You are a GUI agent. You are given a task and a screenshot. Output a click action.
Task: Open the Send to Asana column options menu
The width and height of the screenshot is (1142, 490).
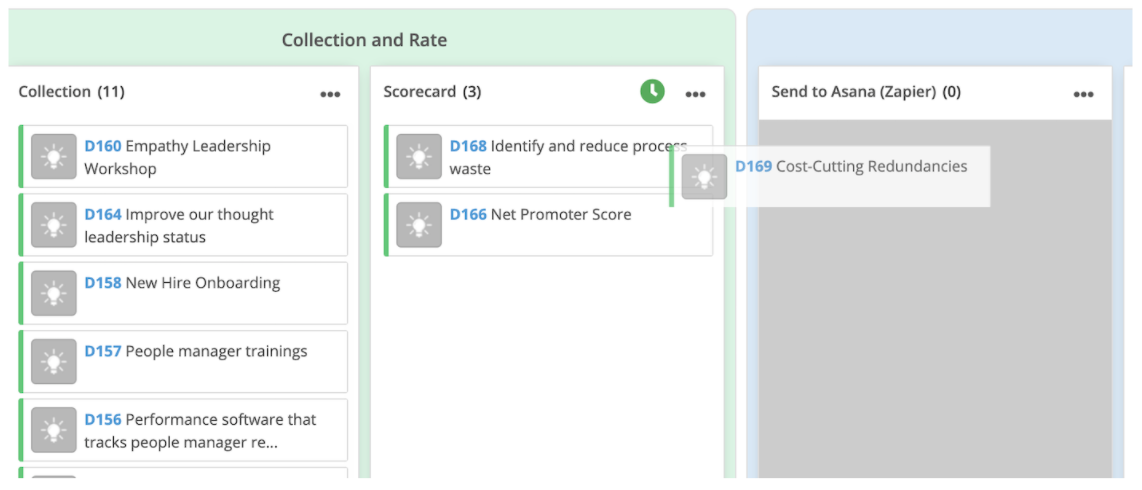pyautogui.click(x=1083, y=94)
